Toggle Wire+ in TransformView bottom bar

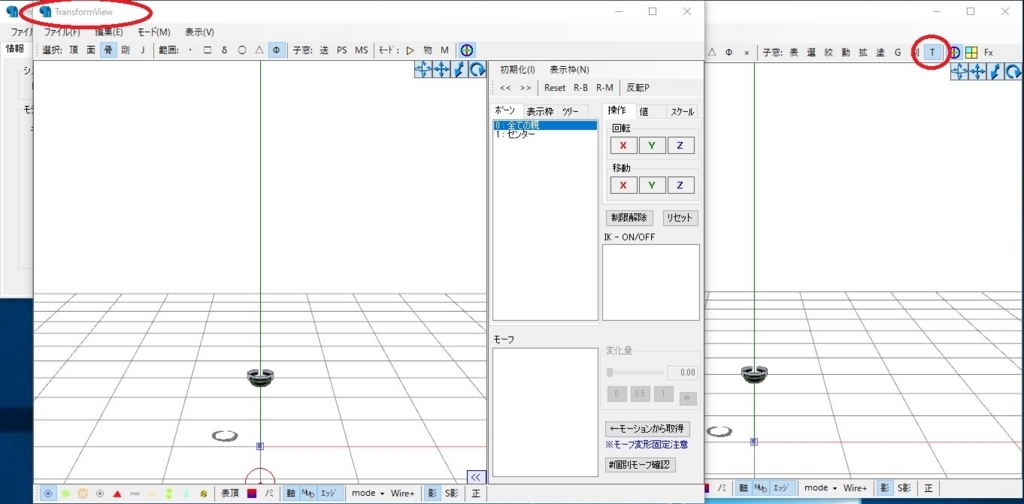click(x=402, y=494)
